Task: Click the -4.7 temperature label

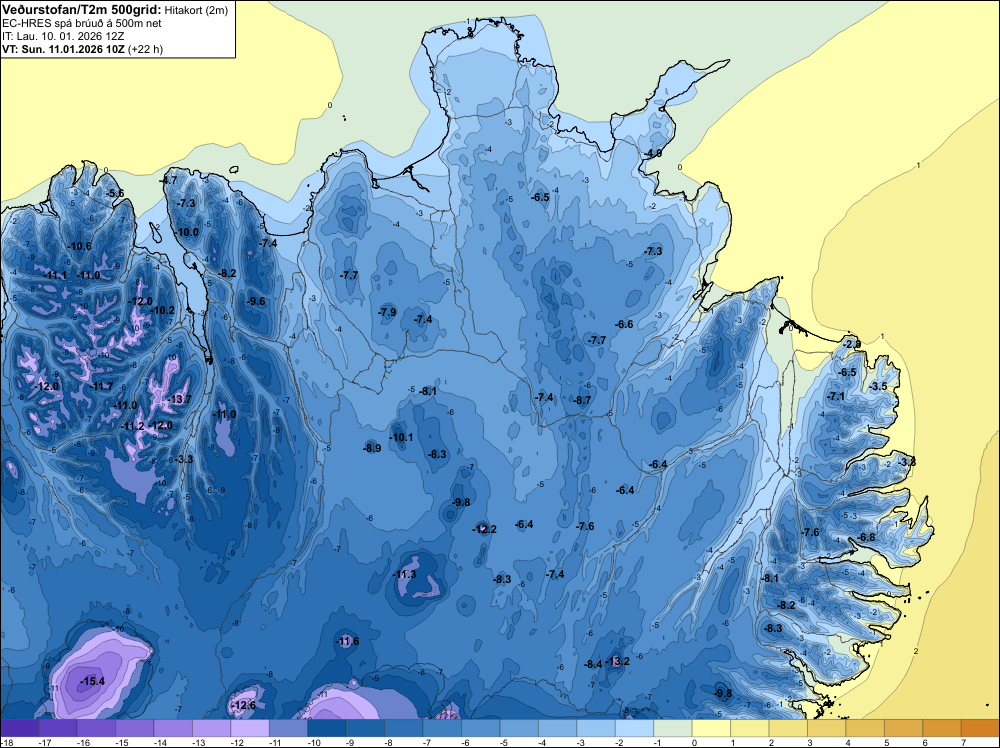Action: pyautogui.click(x=168, y=180)
